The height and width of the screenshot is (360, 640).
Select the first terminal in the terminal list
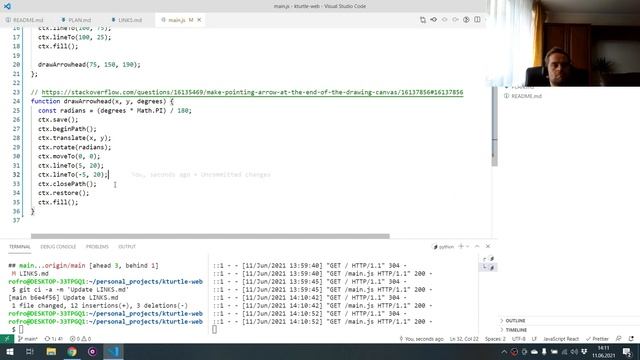point(488,259)
